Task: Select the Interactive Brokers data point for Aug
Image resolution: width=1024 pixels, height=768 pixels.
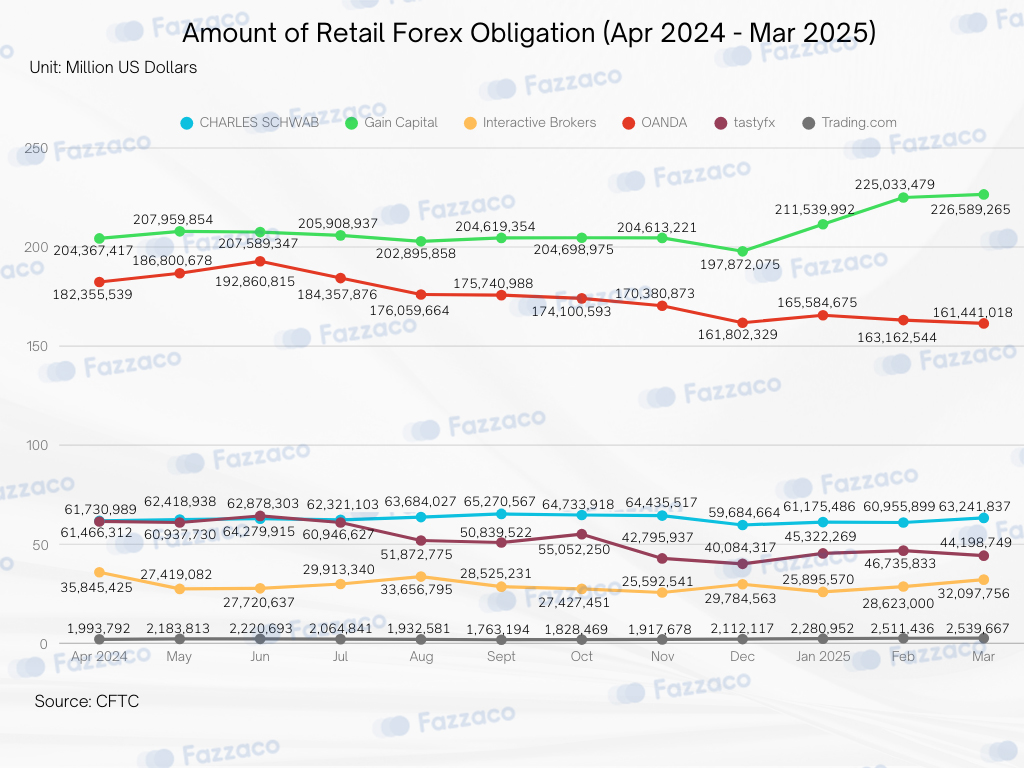Action: coord(421,577)
